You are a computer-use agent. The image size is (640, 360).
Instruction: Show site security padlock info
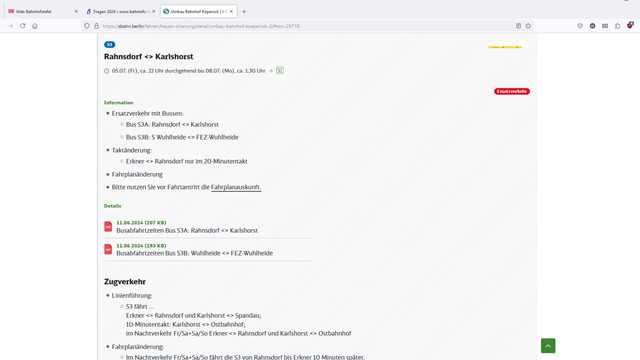[96, 26]
